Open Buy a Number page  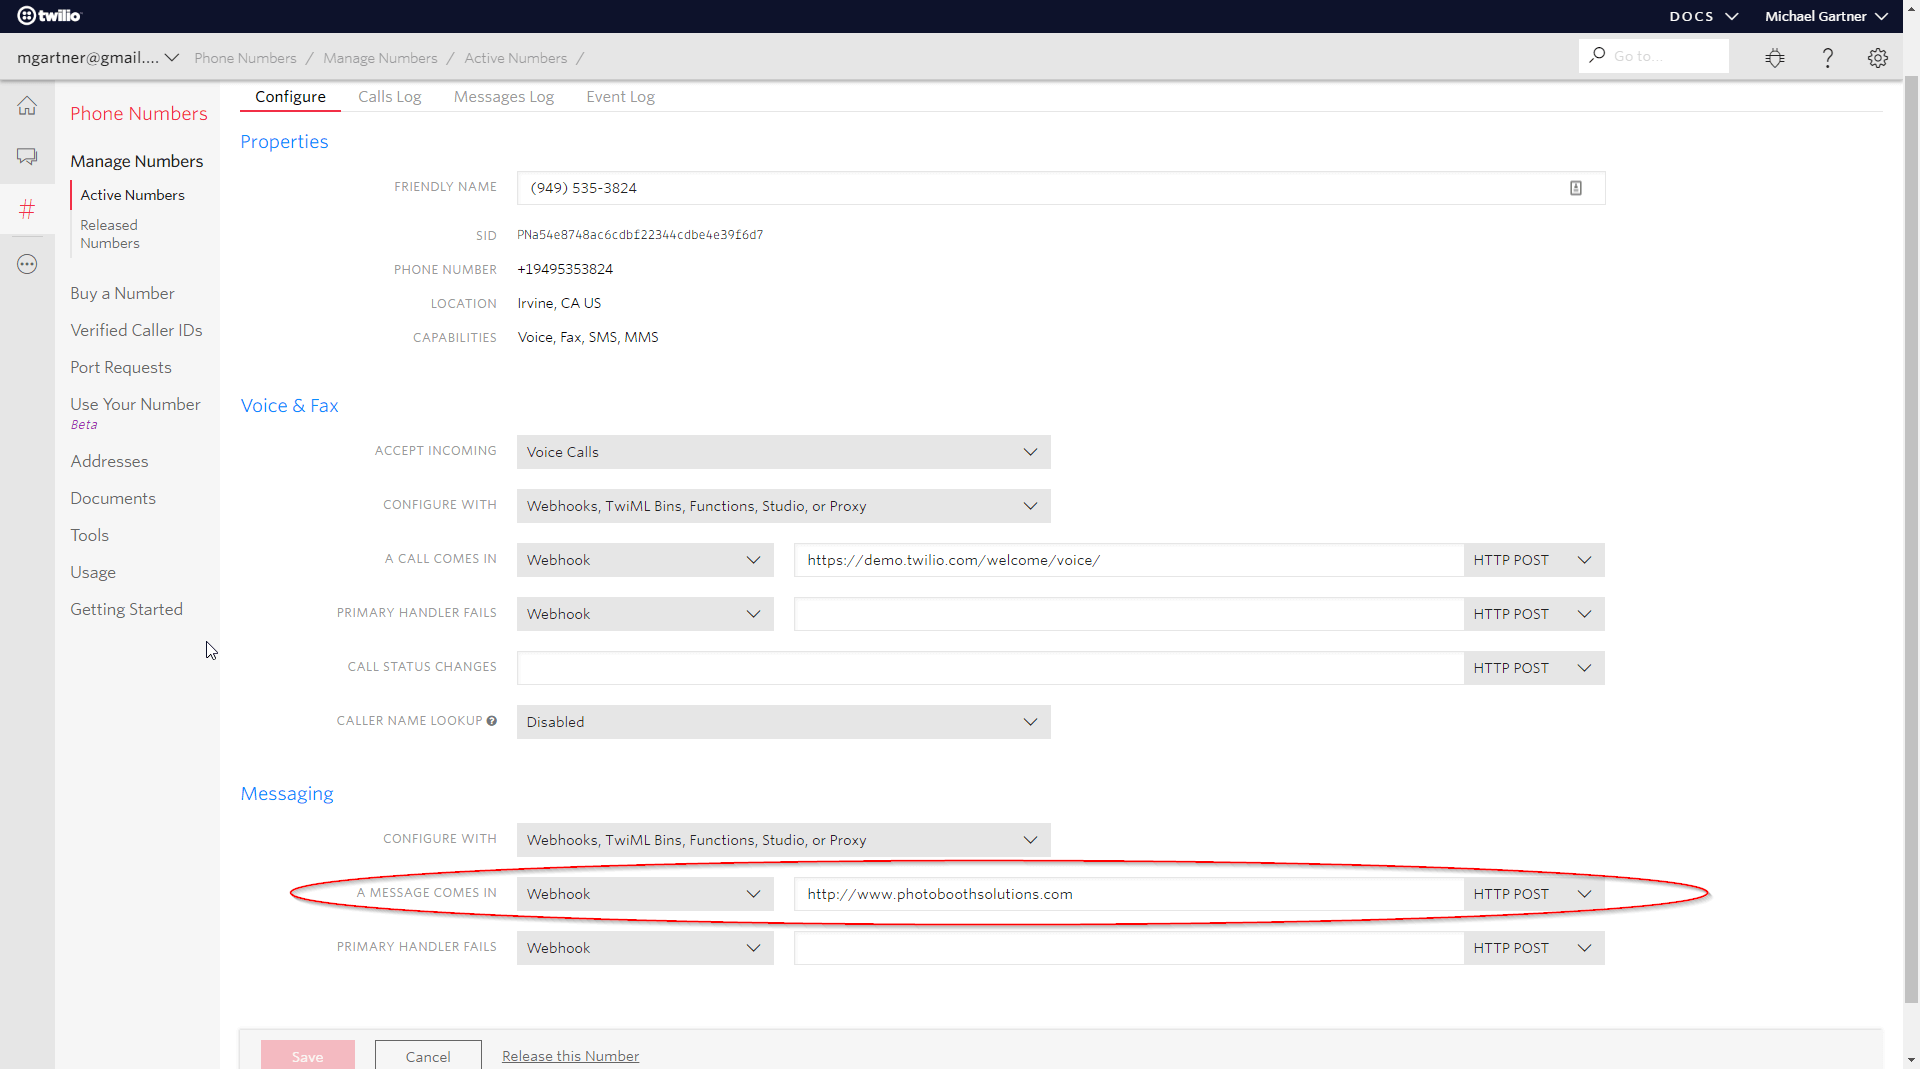(122, 293)
